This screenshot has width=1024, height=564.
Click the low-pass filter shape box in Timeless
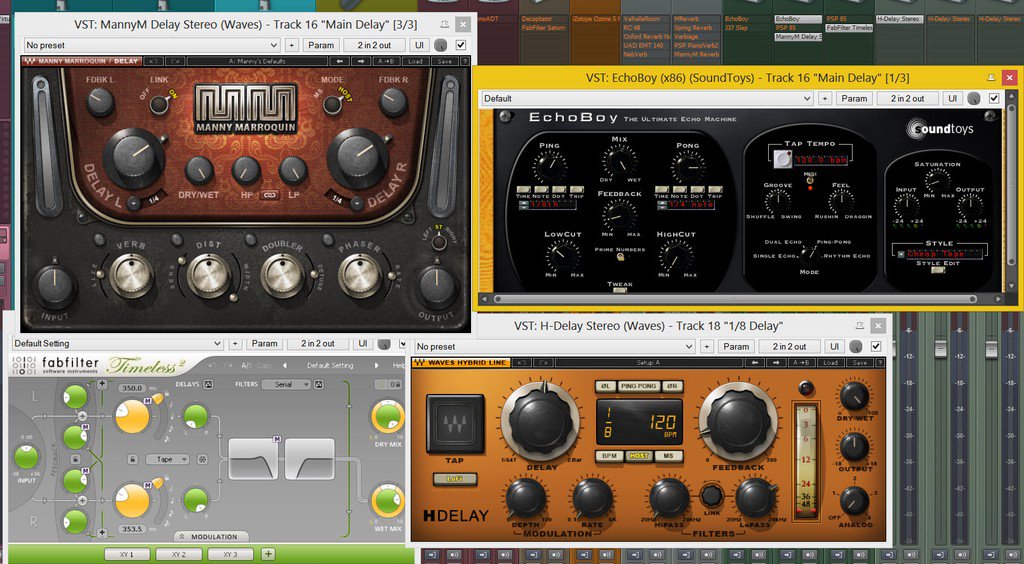(253, 460)
